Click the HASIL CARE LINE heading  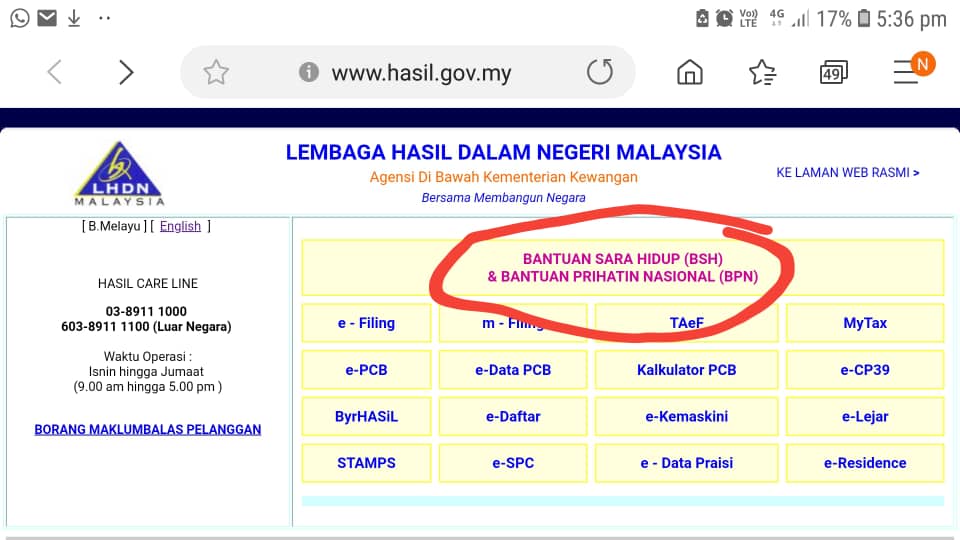[x=148, y=283]
